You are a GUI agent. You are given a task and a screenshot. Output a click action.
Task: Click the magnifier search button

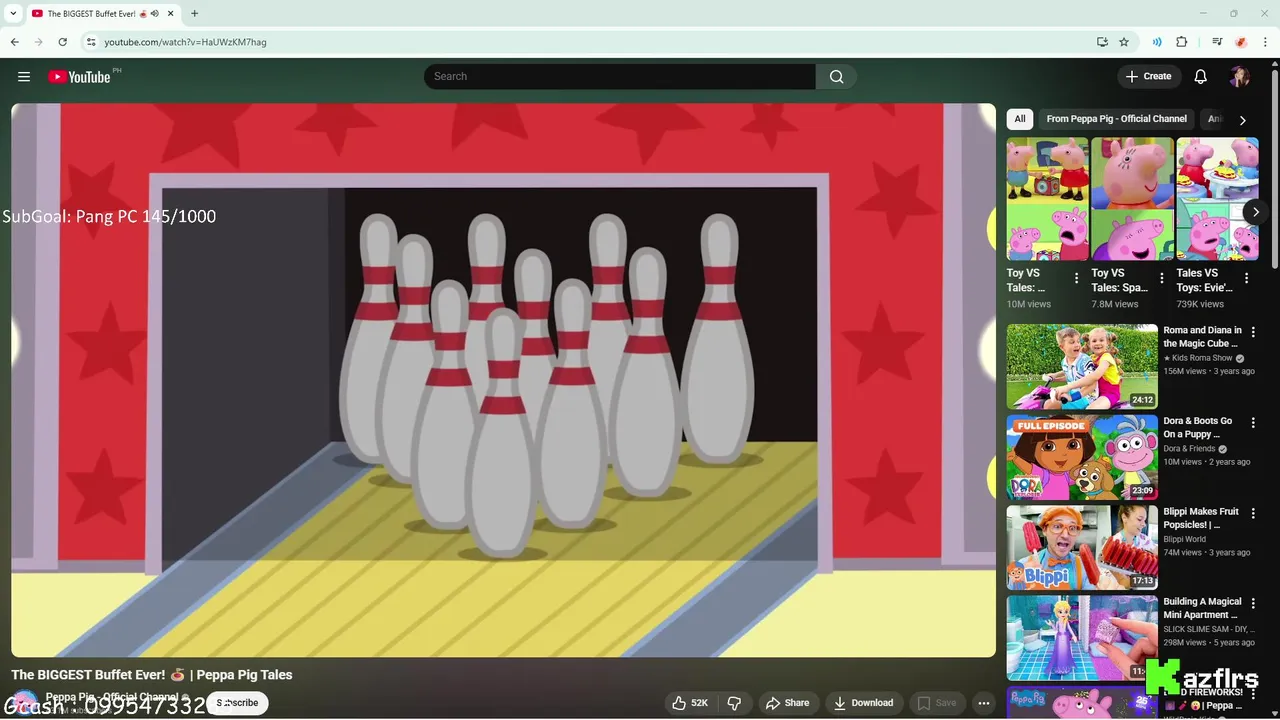(x=836, y=77)
